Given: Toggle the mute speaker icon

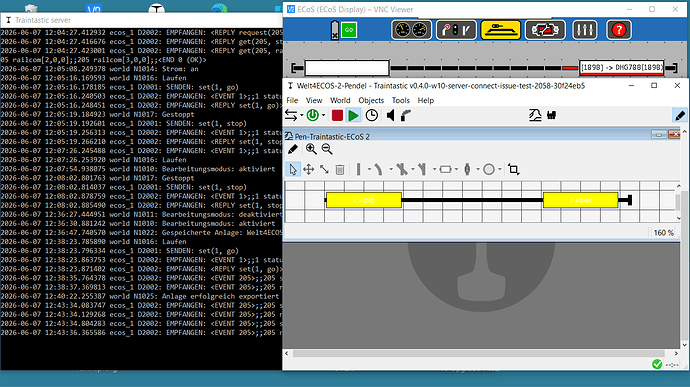Looking at the screenshot, I should [x=390, y=115].
